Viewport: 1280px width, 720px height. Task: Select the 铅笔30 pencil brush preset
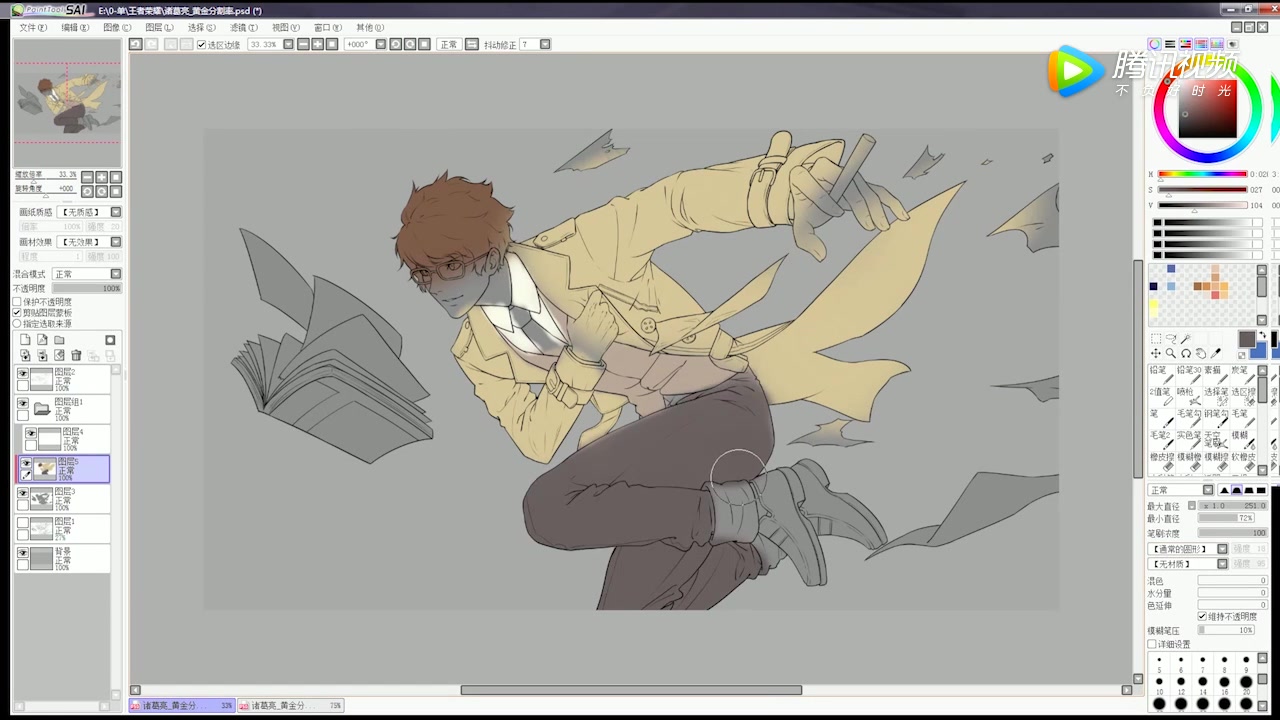tap(1188, 376)
